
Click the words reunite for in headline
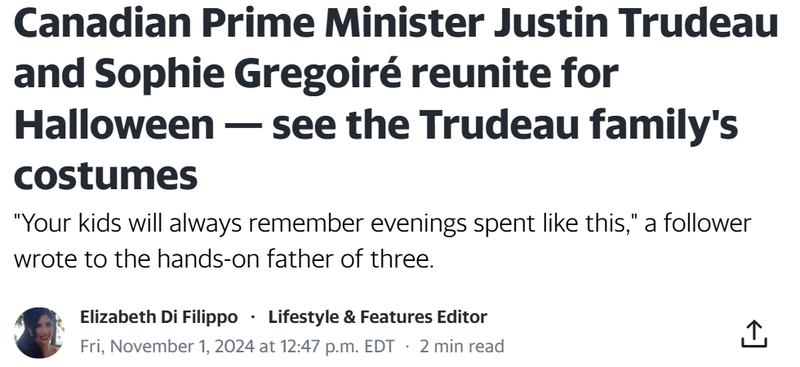[x=515, y=75]
